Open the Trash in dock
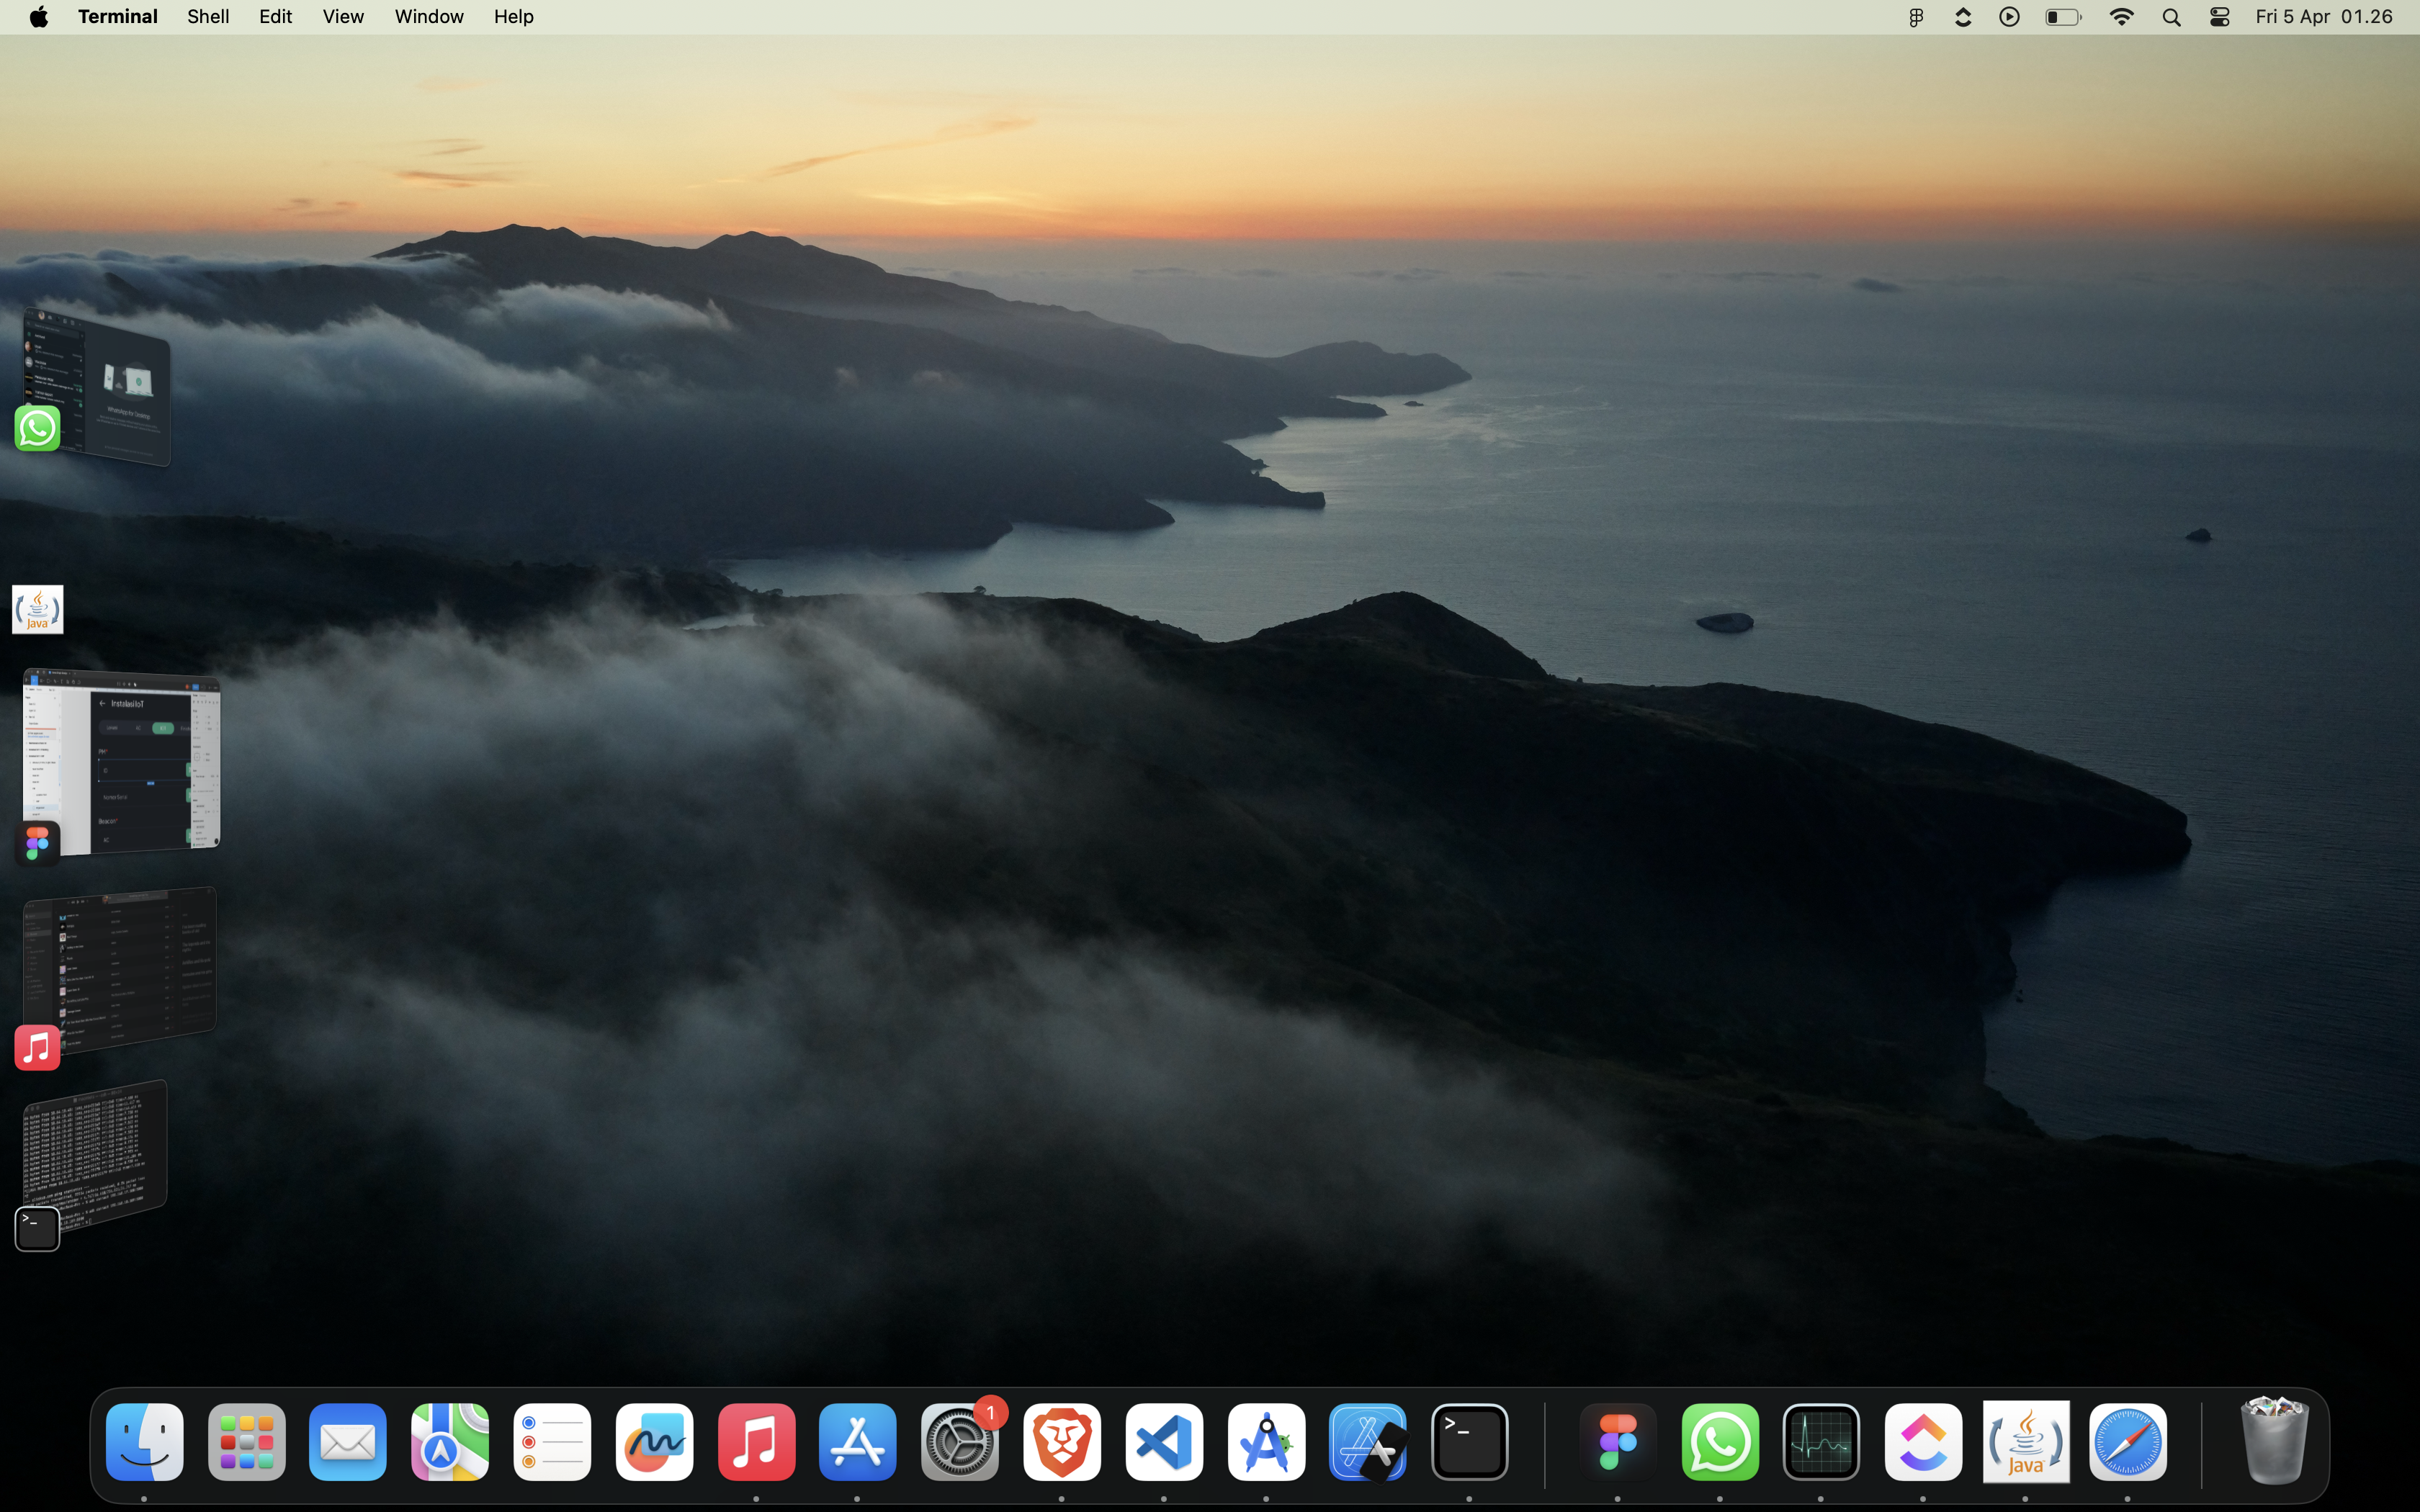 [2275, 1440]
